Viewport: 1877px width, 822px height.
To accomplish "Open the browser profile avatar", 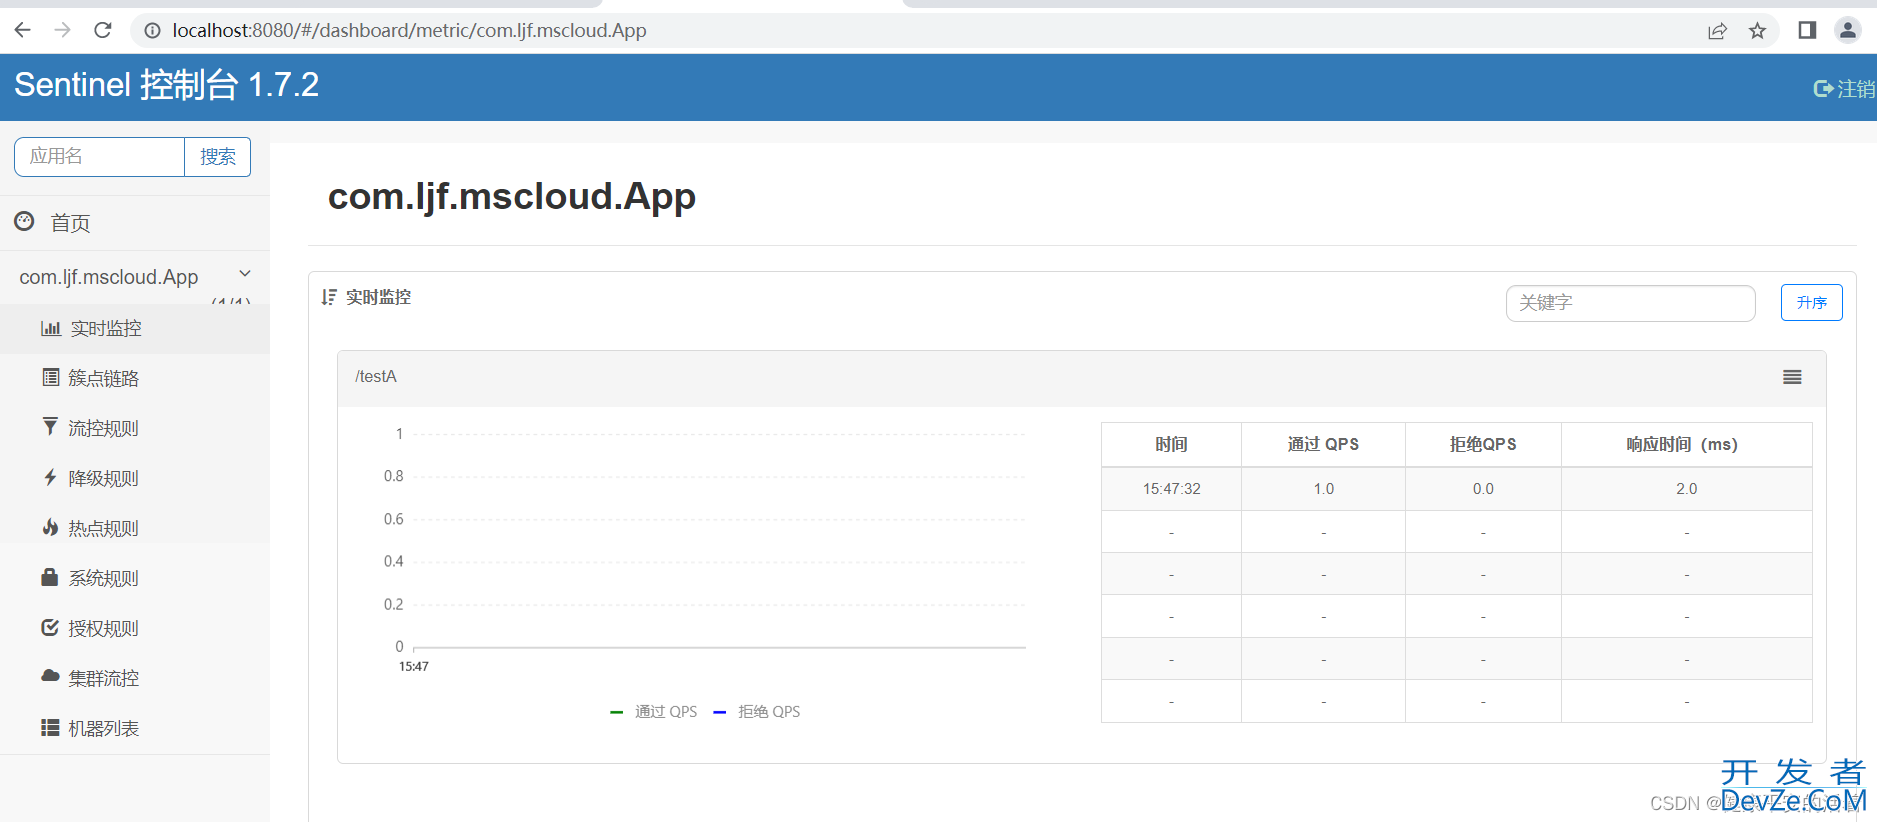I will coord(1848,30).
